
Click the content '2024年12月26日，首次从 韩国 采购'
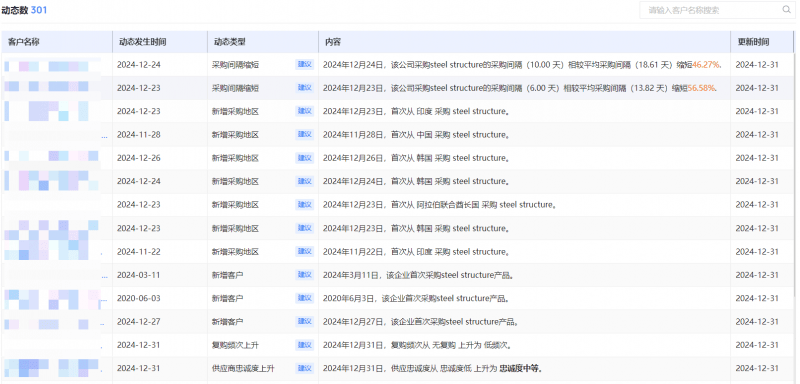387,158
